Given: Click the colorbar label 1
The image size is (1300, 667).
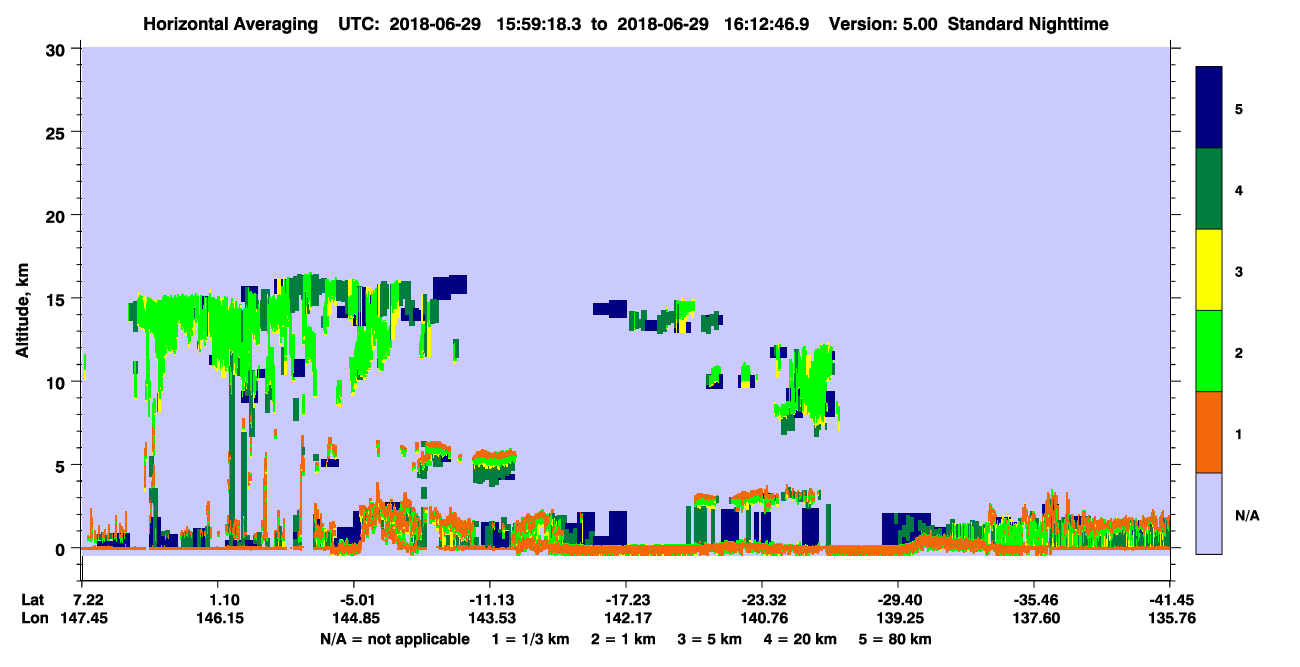Looking at the screenshot, I should click(x=1239, y=434).
